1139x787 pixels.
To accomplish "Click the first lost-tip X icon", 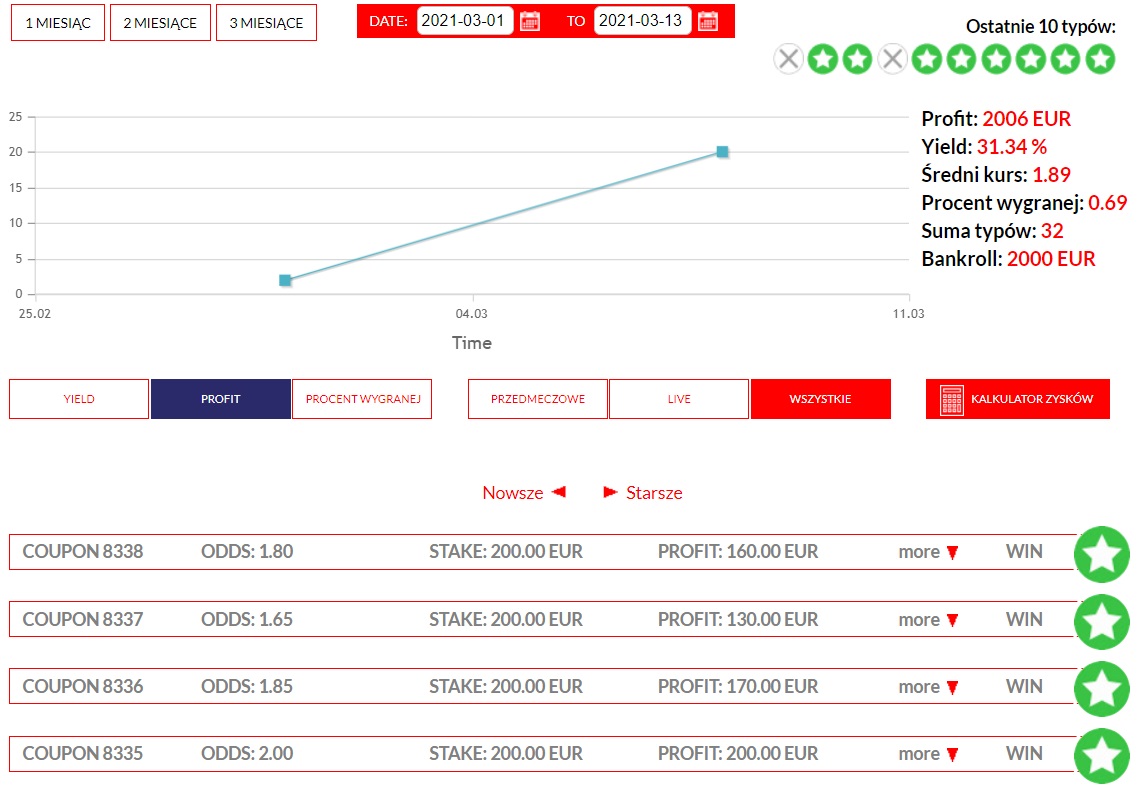I will (789, 59).
